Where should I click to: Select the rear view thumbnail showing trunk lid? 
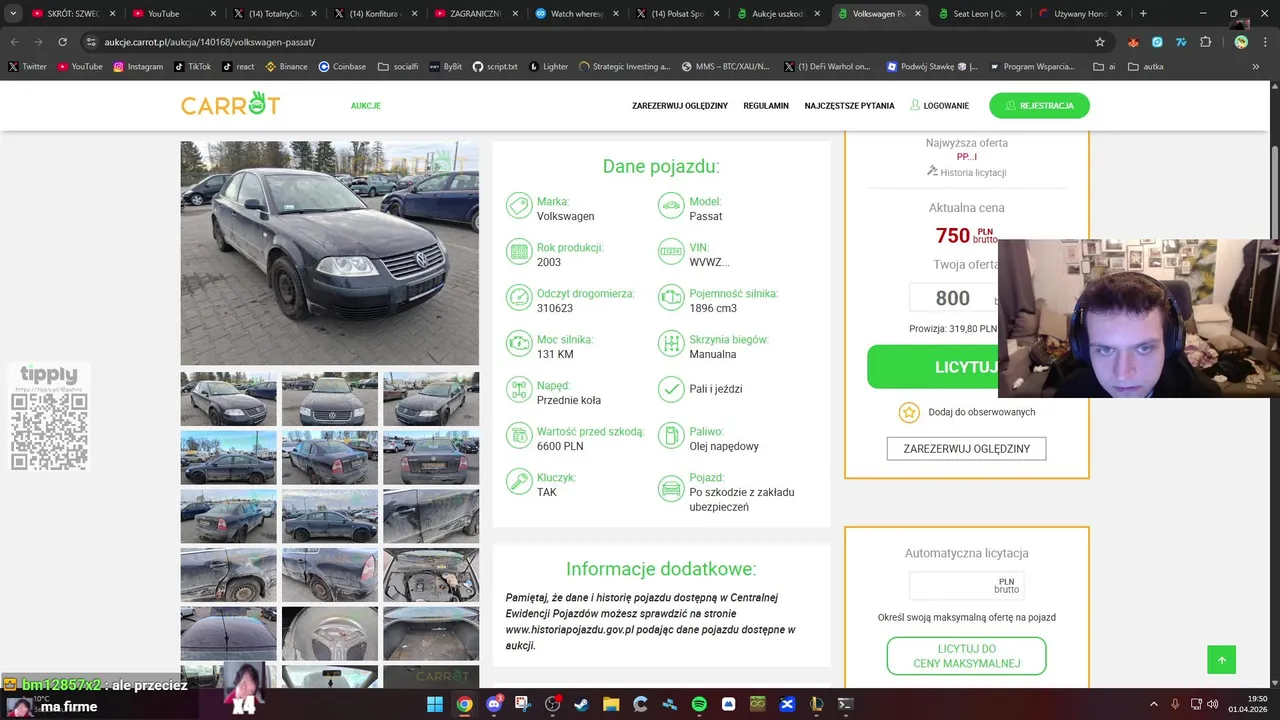431,458
